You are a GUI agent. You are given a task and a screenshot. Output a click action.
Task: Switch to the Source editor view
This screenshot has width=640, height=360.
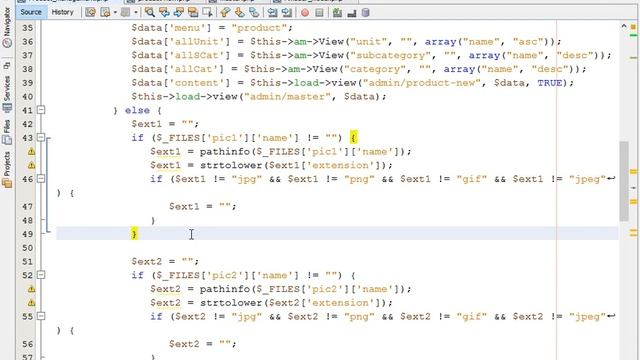point(31,12)
